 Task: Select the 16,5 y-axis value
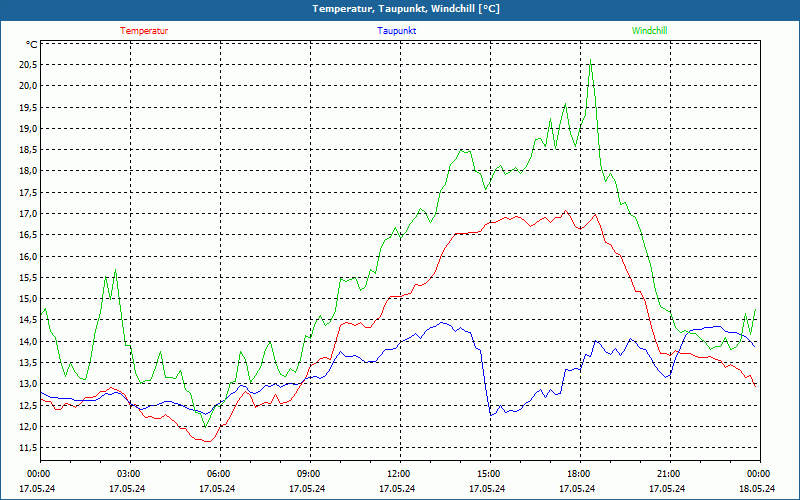[28, 235]
